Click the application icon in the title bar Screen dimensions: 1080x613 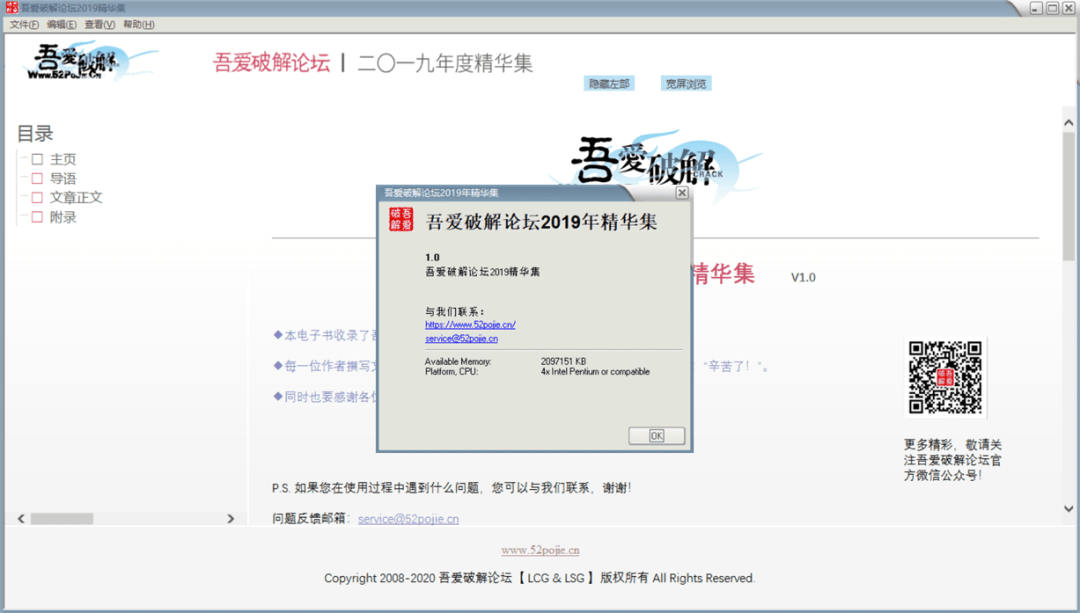point(10,7)
